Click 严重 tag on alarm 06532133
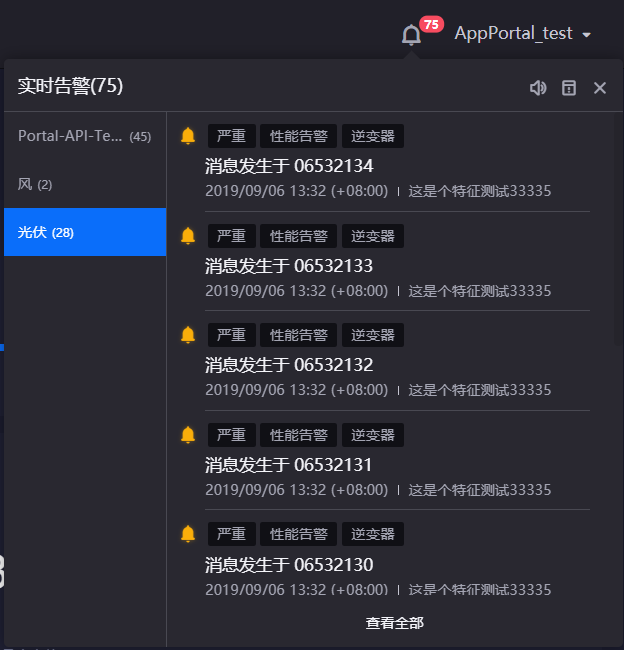This screenshot has width=624, height=650. (x=231, y=236)
